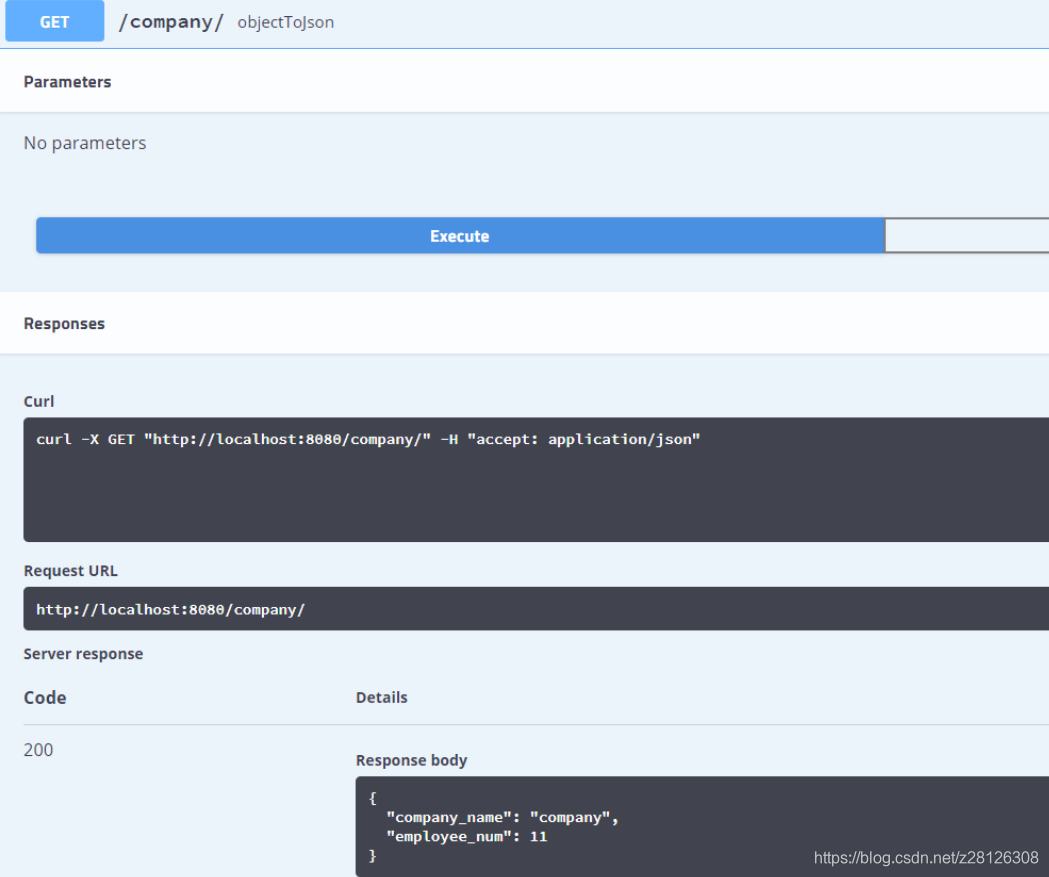Click the Server response heading

point(83,653)
